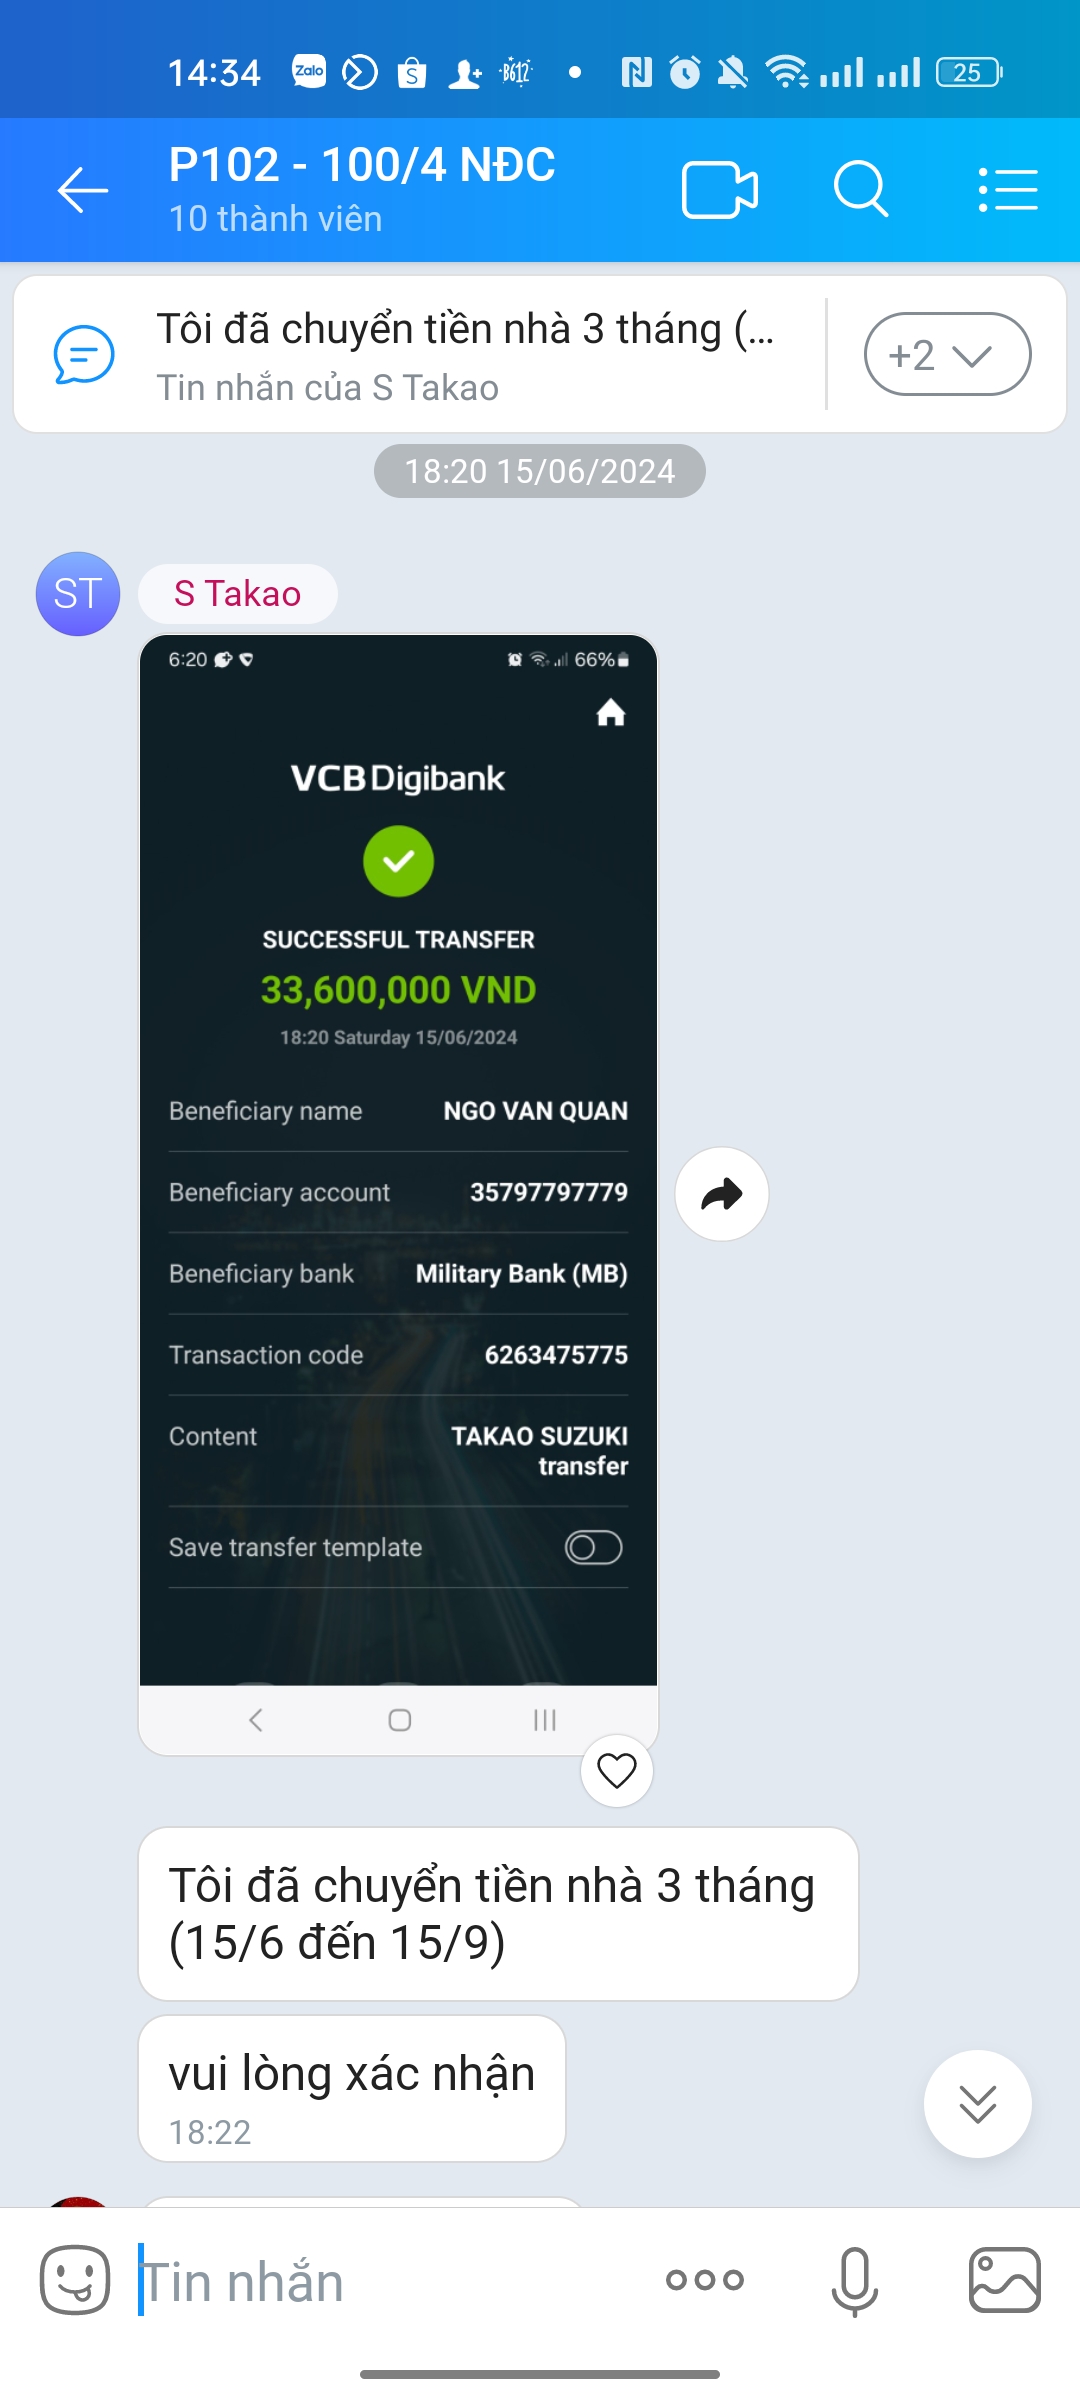
Task: Tap the microphone to record voice message
Action: pyautogui.click(x=855, y=2281)
